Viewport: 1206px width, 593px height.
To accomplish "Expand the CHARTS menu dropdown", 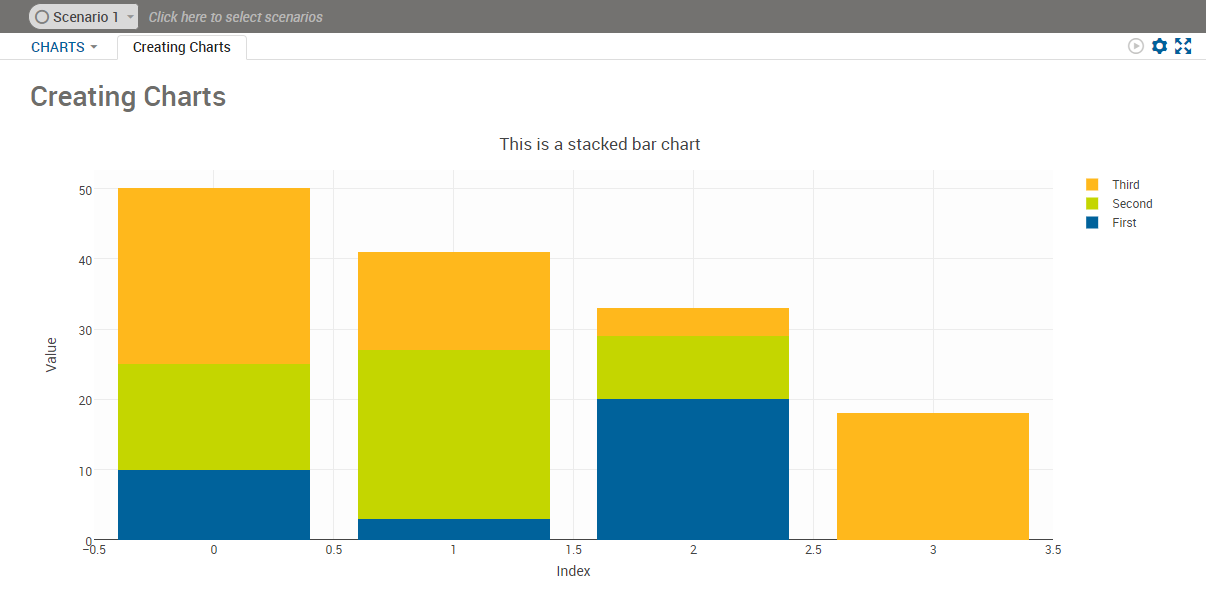I will (64, 47).
